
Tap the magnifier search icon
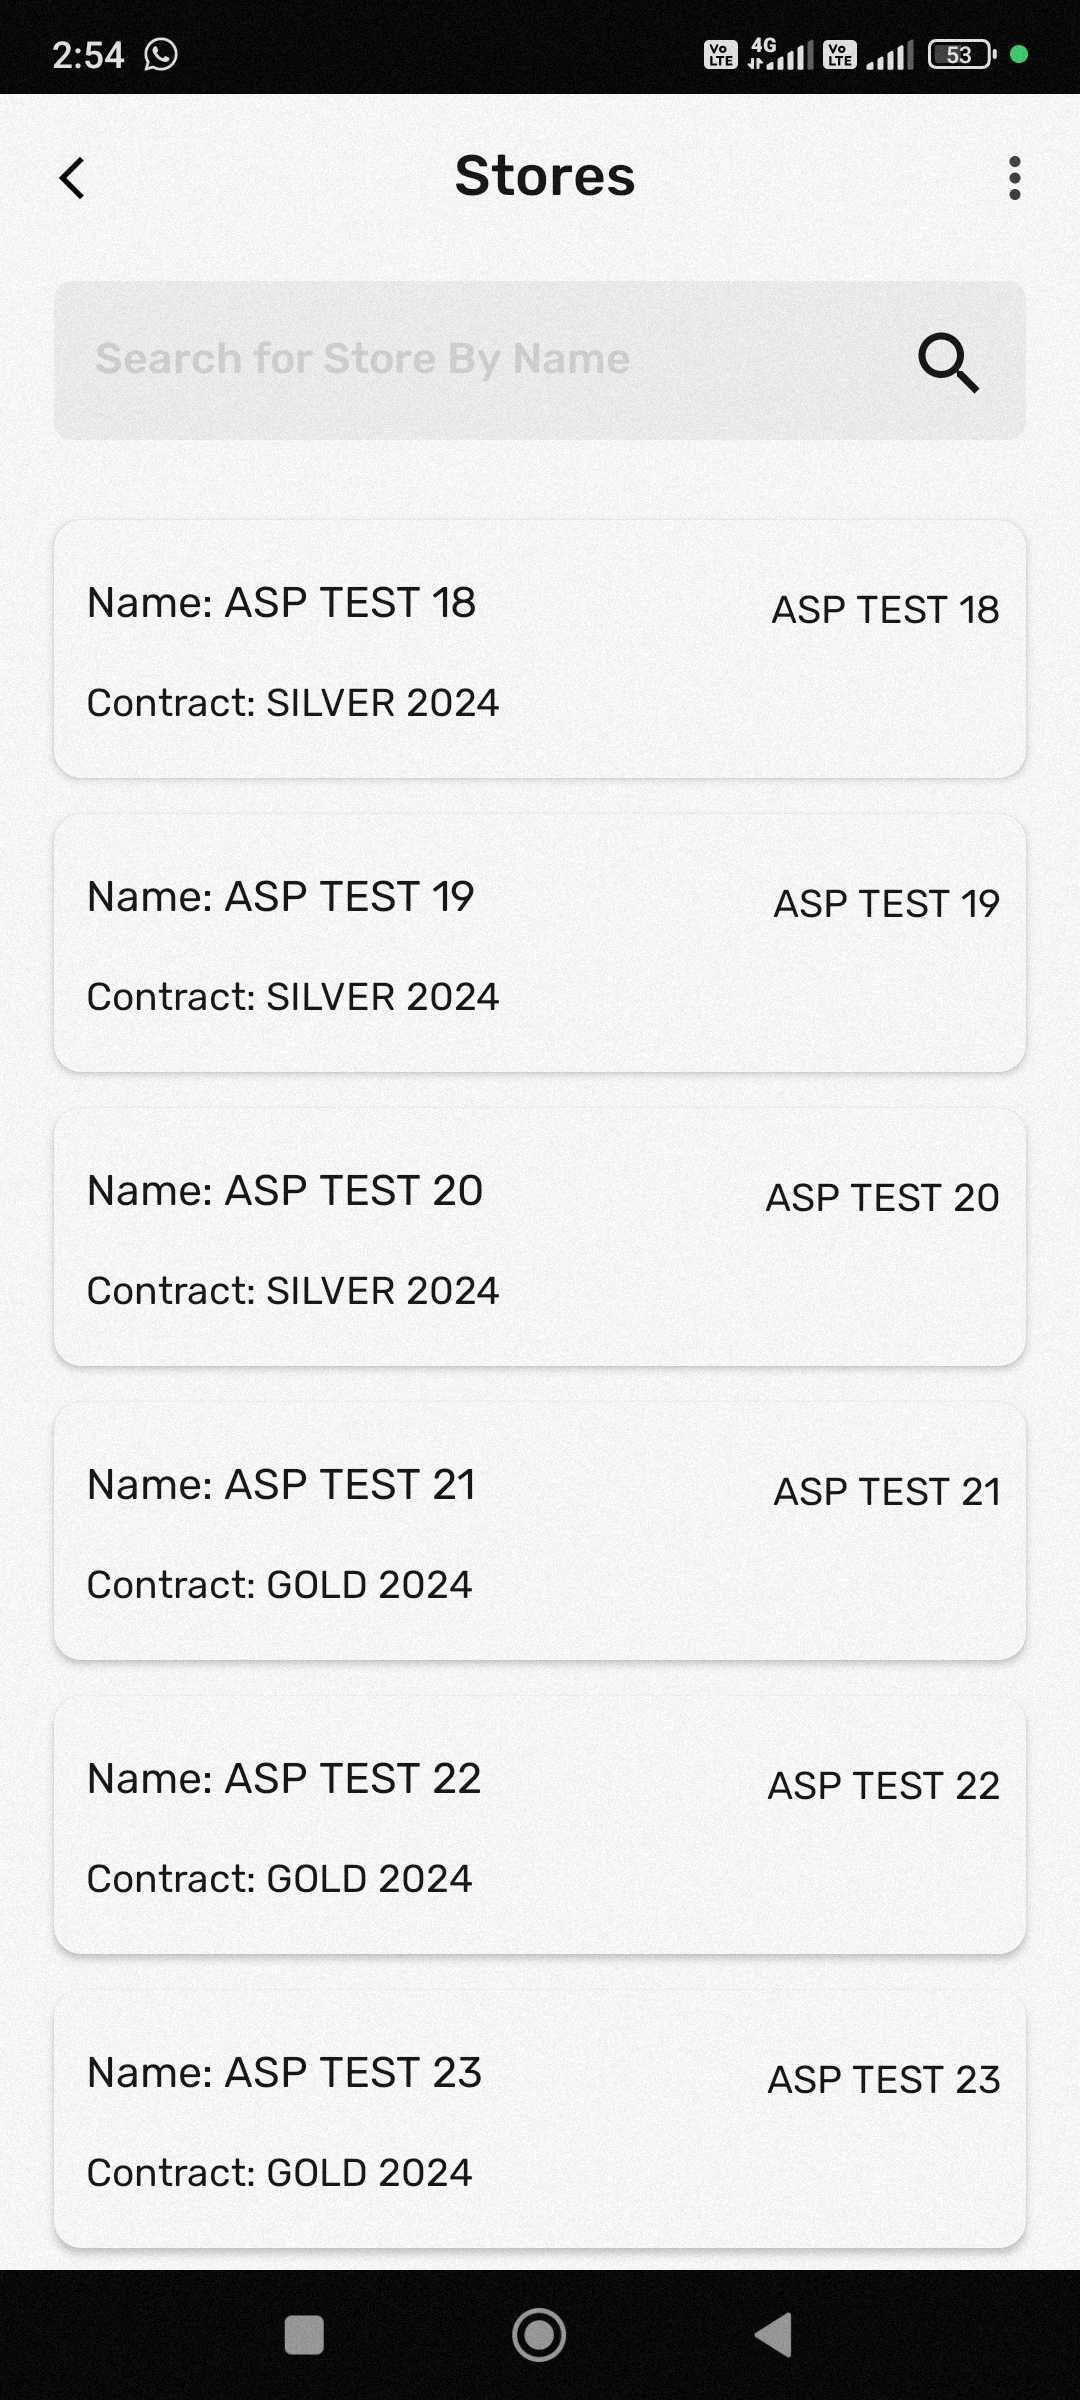(x=948, y=362)
